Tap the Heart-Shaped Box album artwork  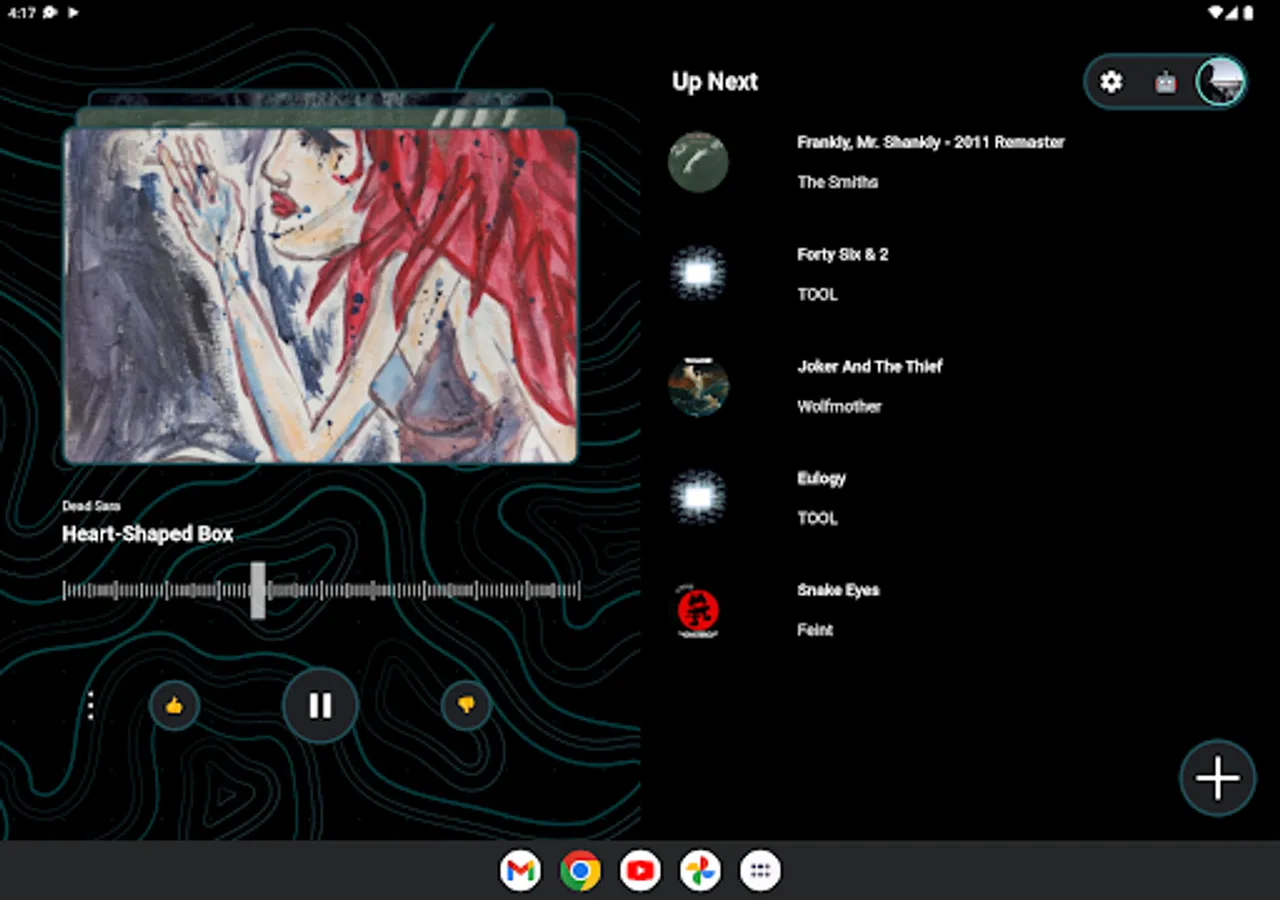[x=321, y=295]
